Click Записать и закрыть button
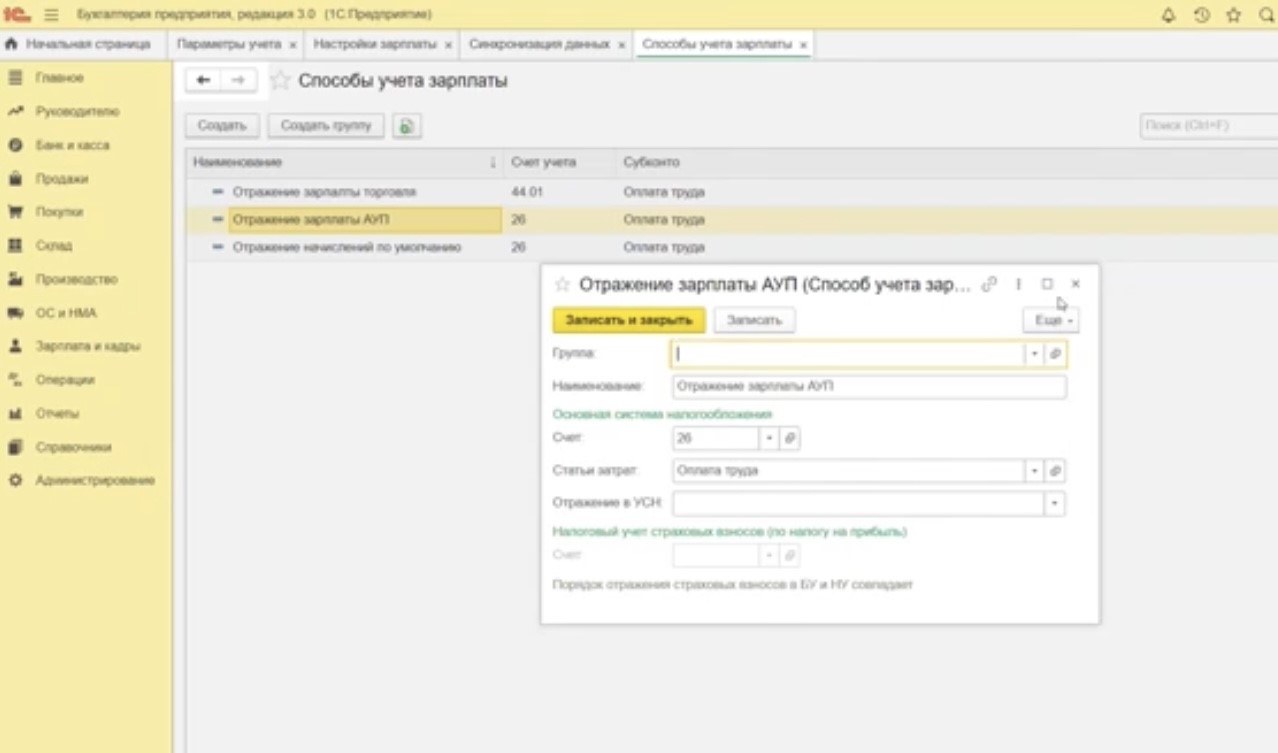 [x=628, y=320]
